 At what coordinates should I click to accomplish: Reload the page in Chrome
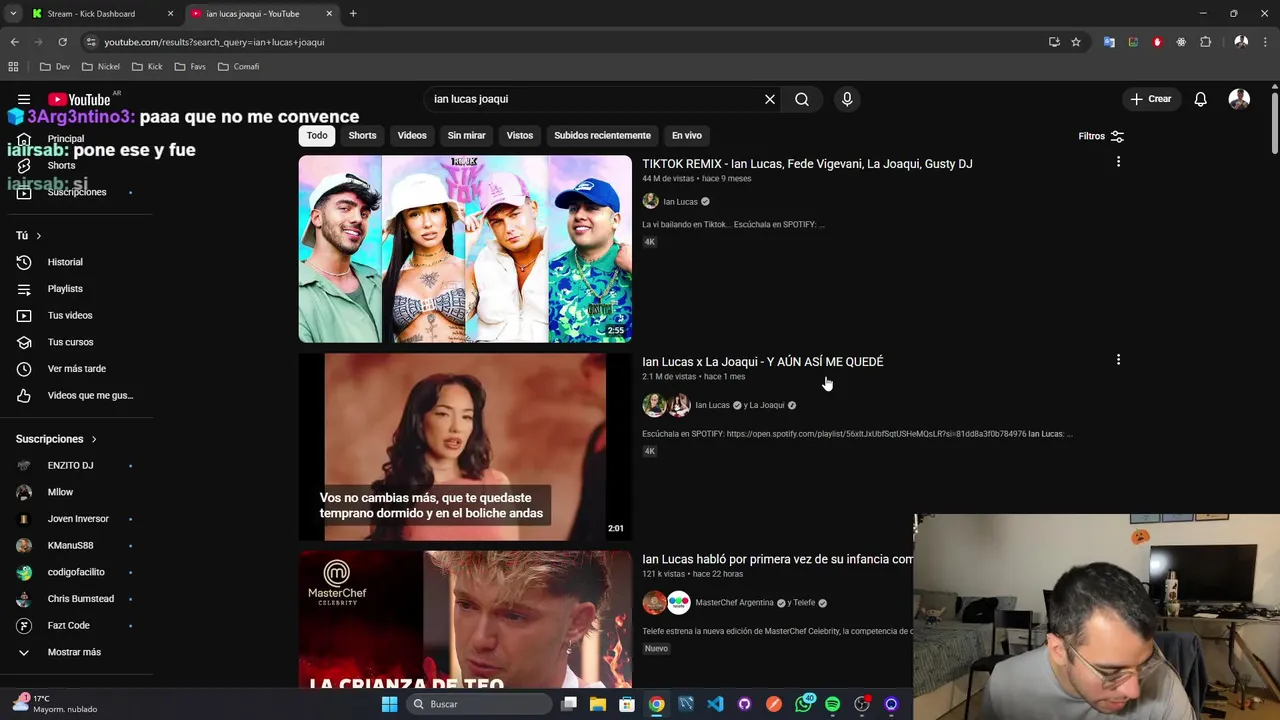(62, 42)
